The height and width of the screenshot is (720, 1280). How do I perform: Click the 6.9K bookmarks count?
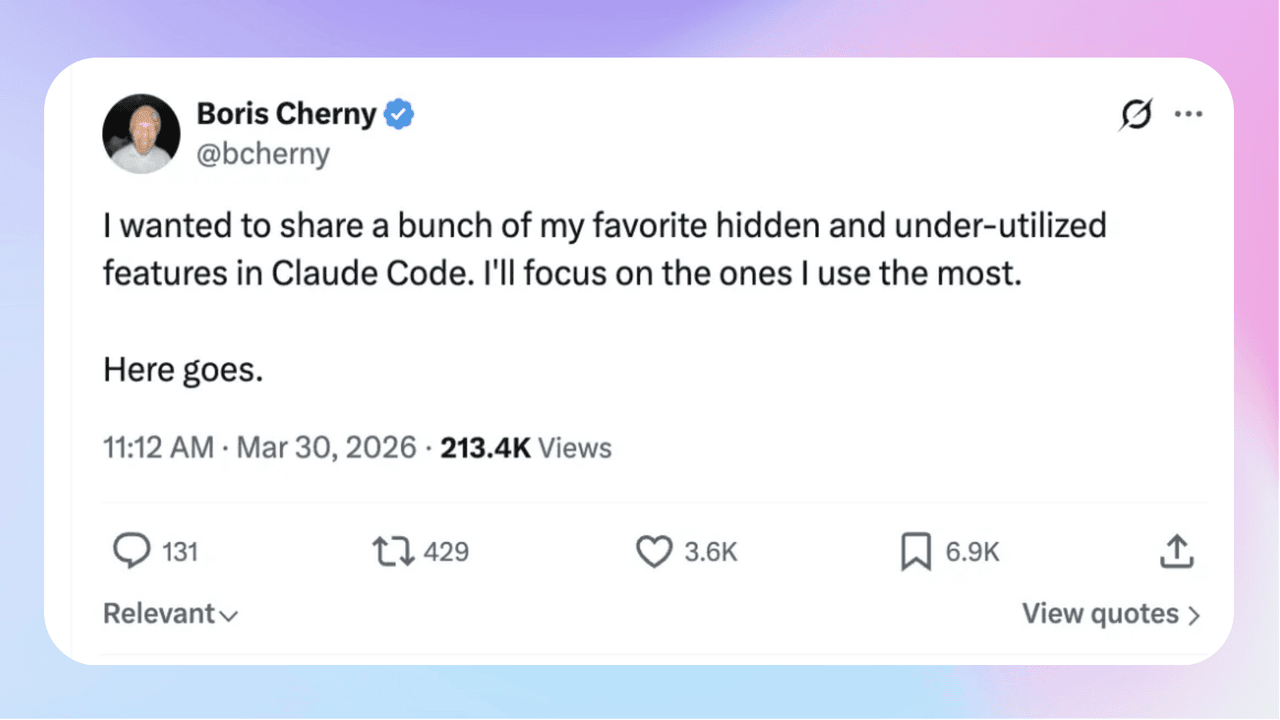972,551
